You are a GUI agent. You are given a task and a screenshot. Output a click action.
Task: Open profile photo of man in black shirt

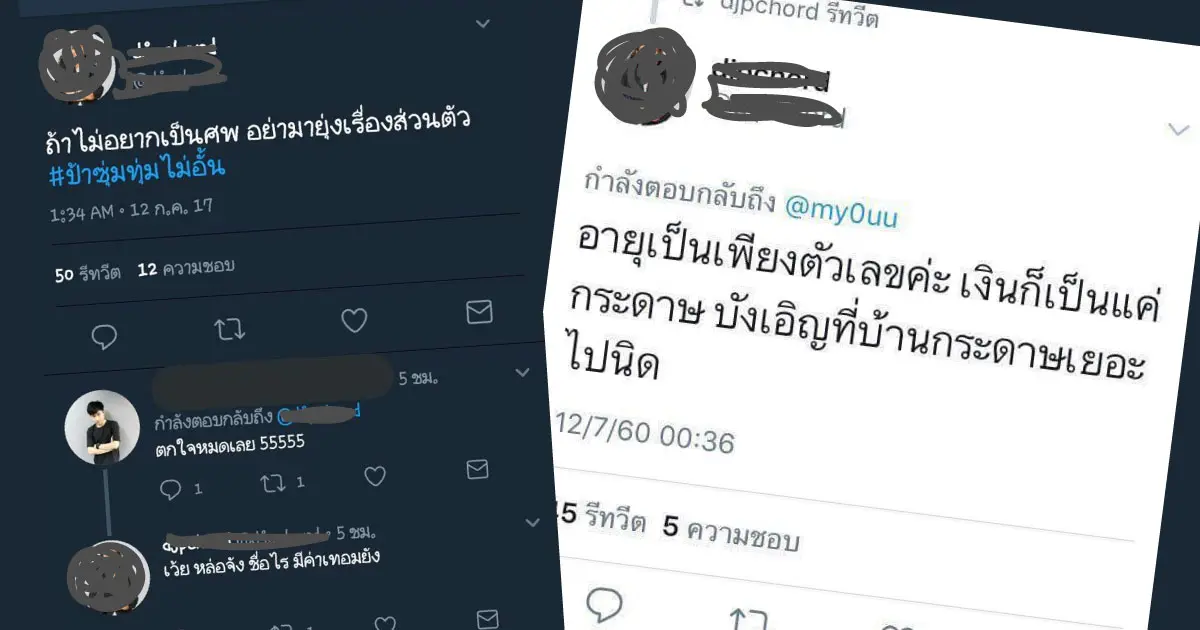coord(102,427)
